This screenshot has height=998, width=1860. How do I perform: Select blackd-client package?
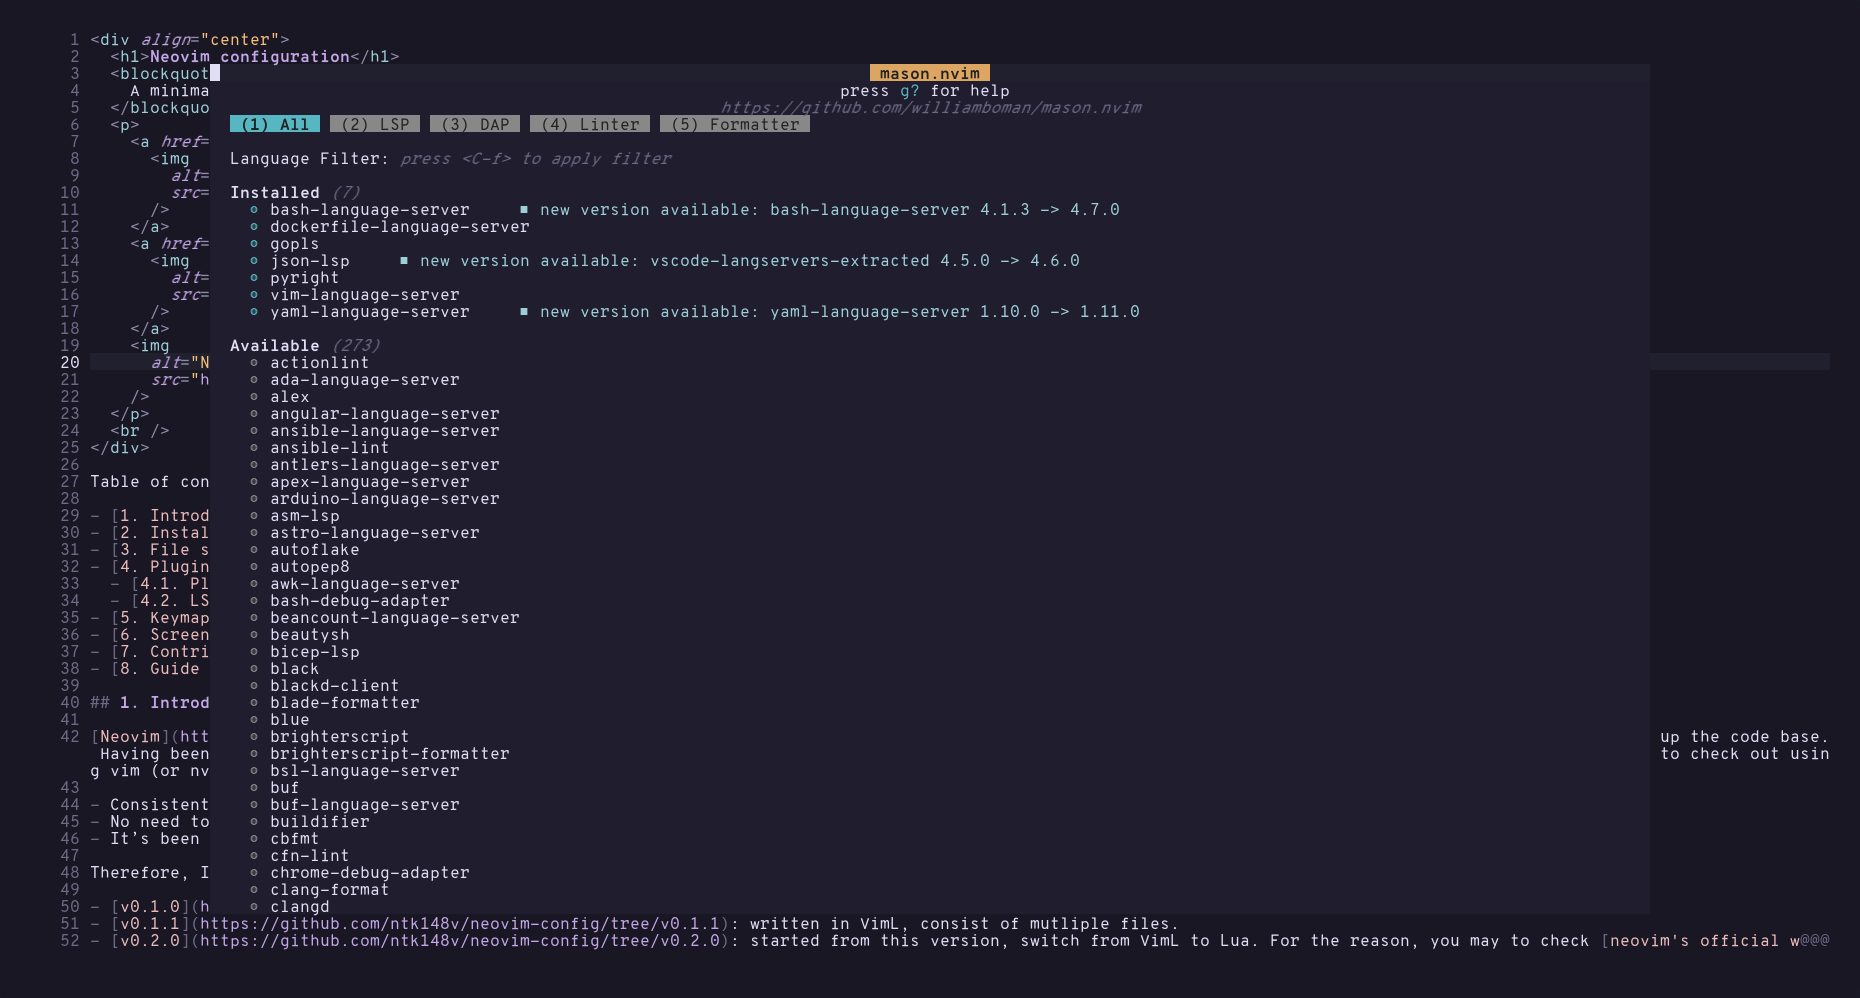coord(335,685)
